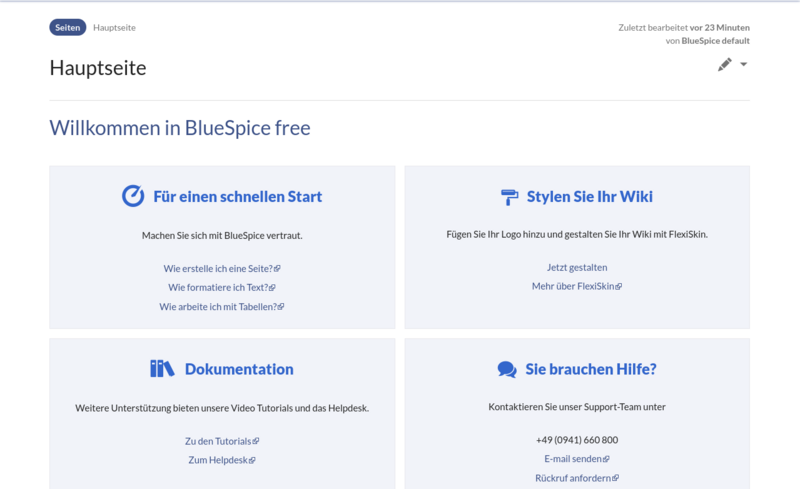Click the speech bubbles help icon

507,369
